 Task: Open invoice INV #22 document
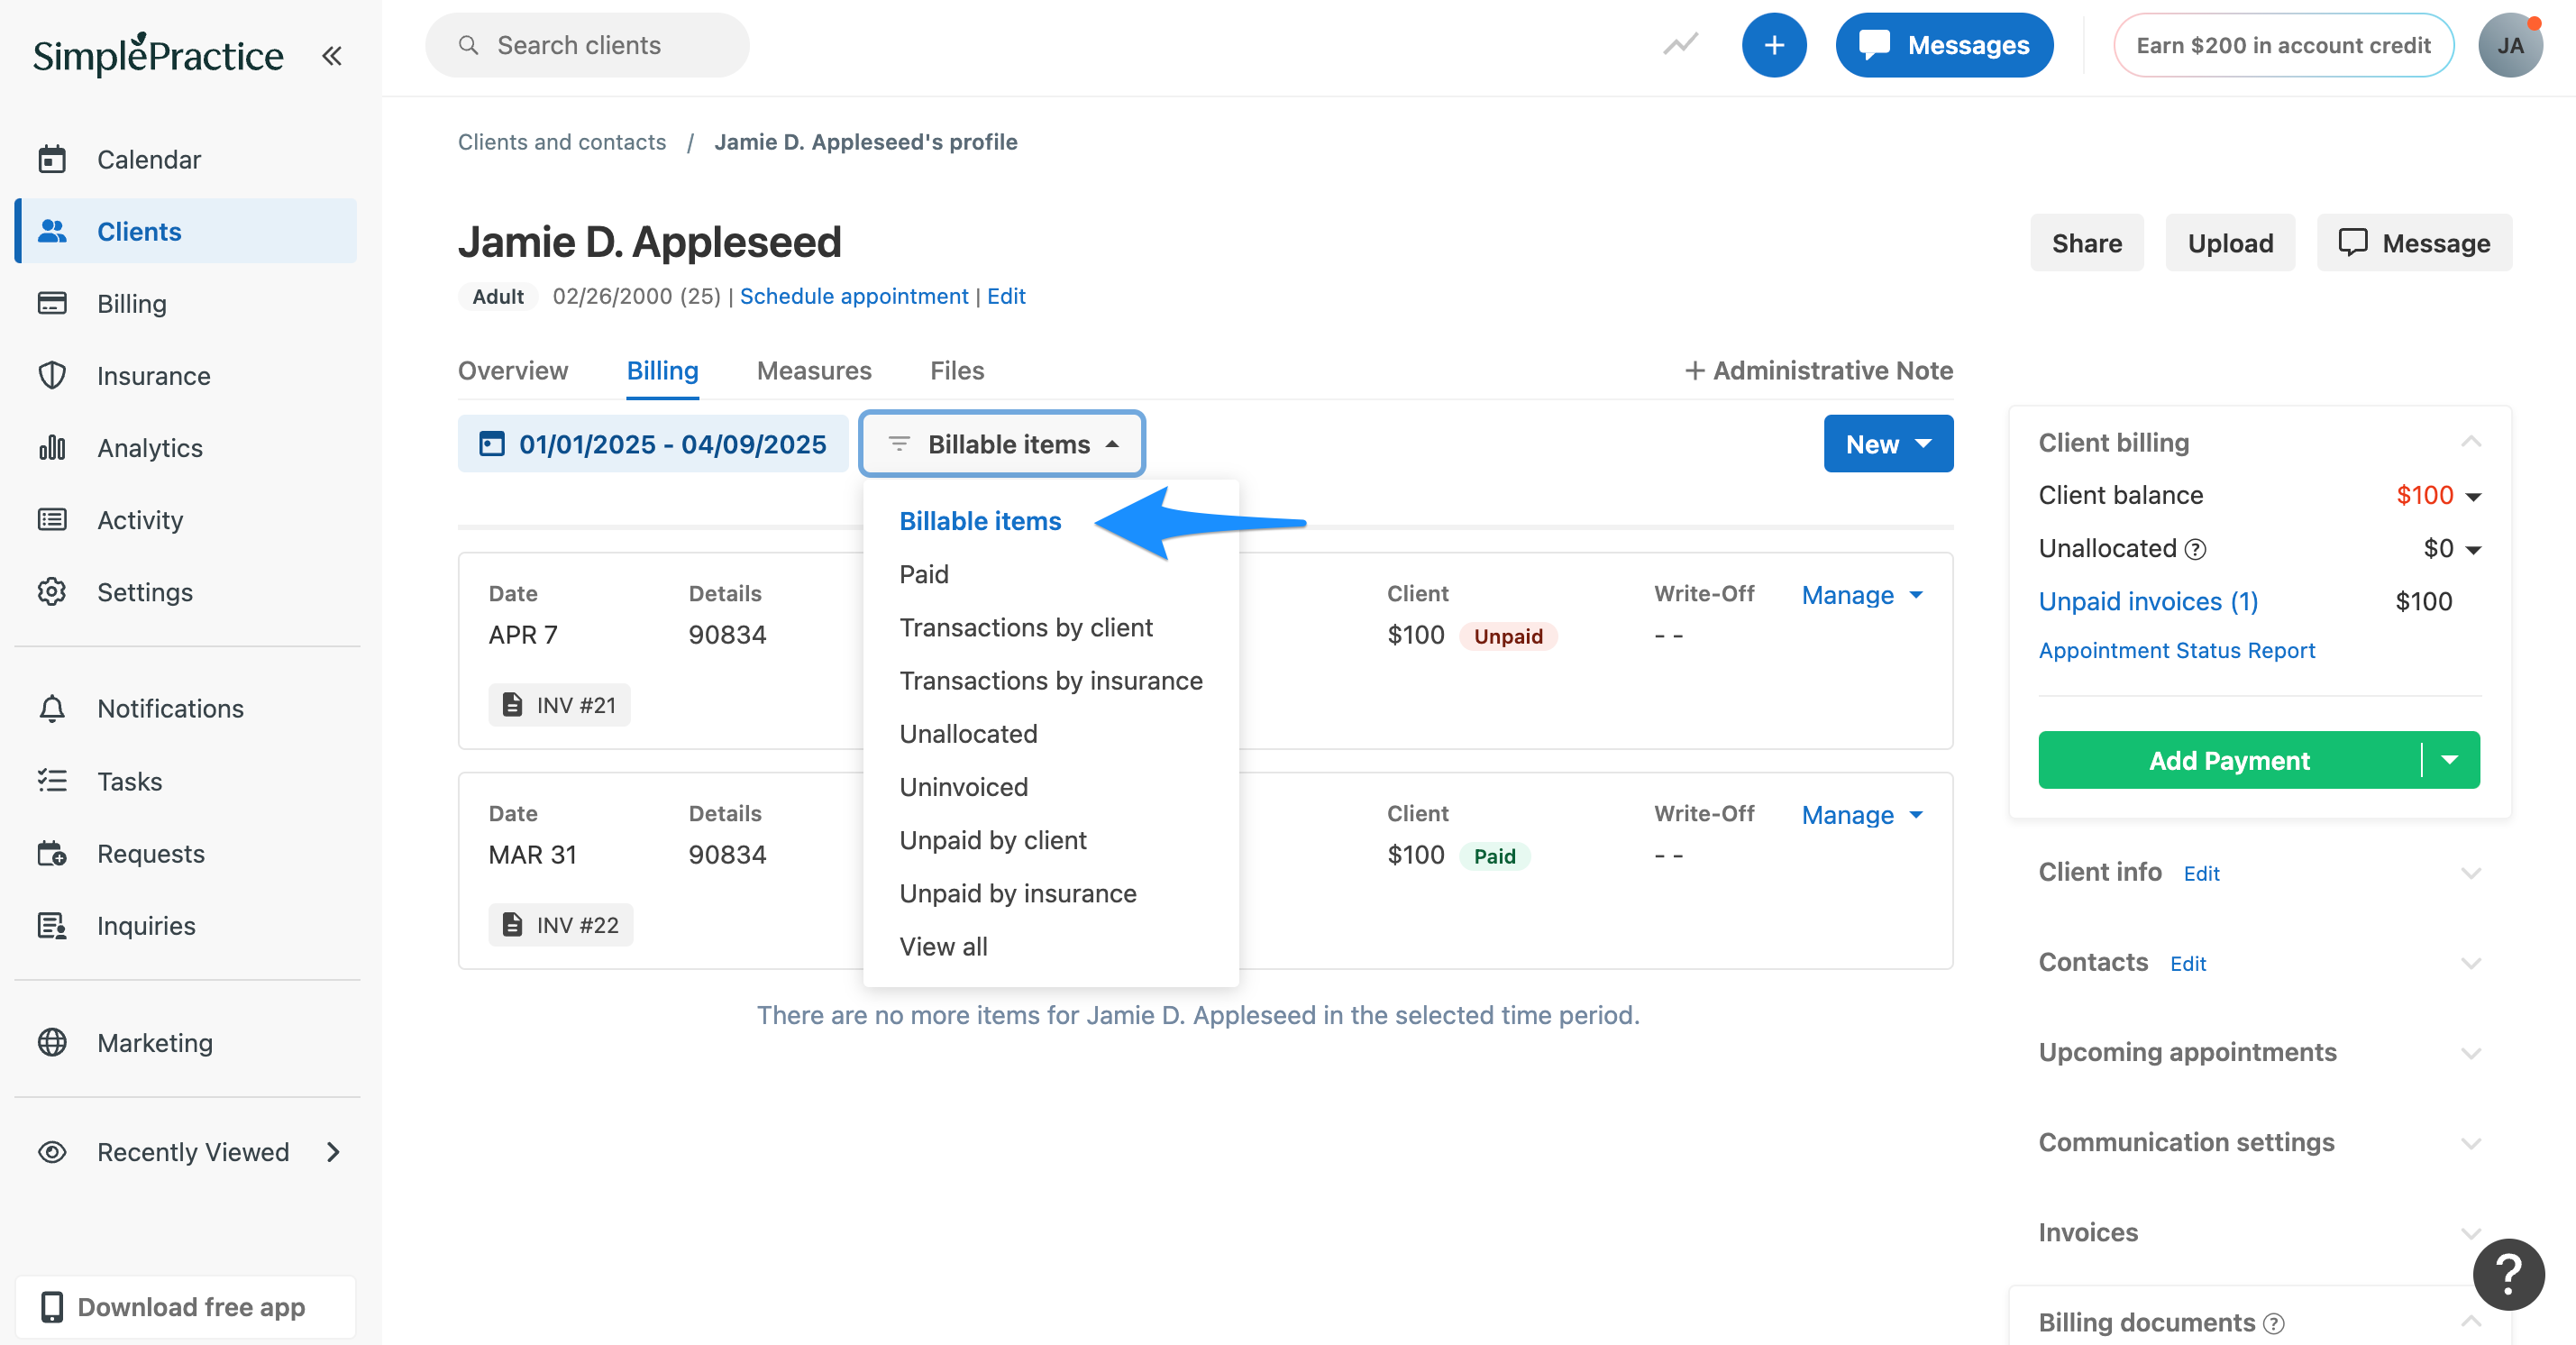click(560, 924)
